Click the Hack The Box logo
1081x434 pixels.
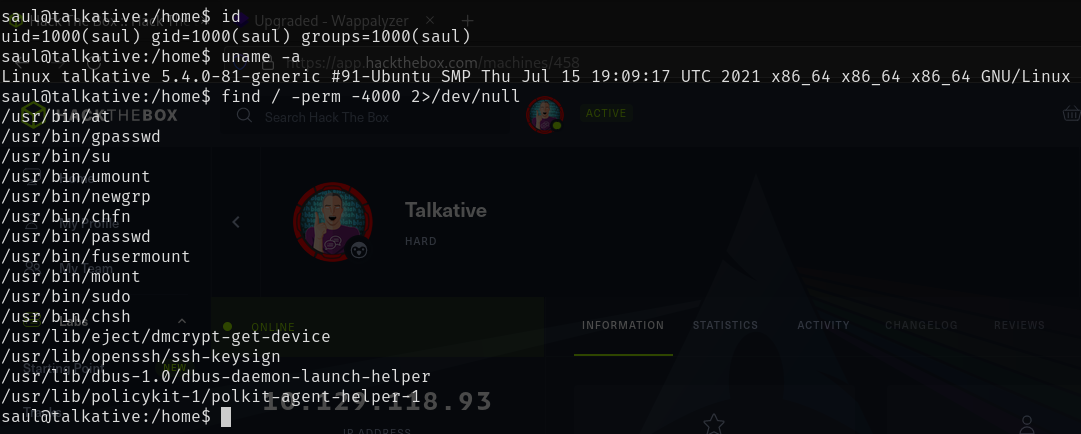100,115
